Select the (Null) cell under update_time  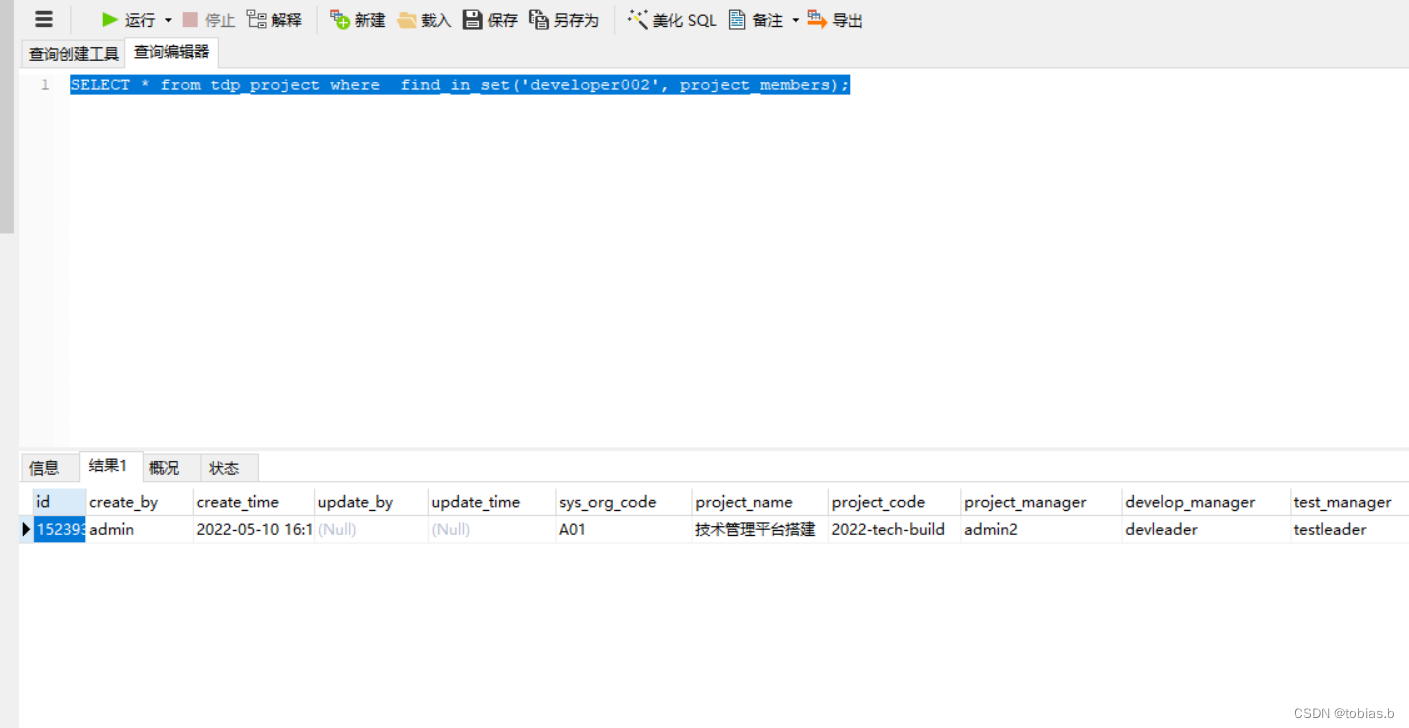coord(491,529)
